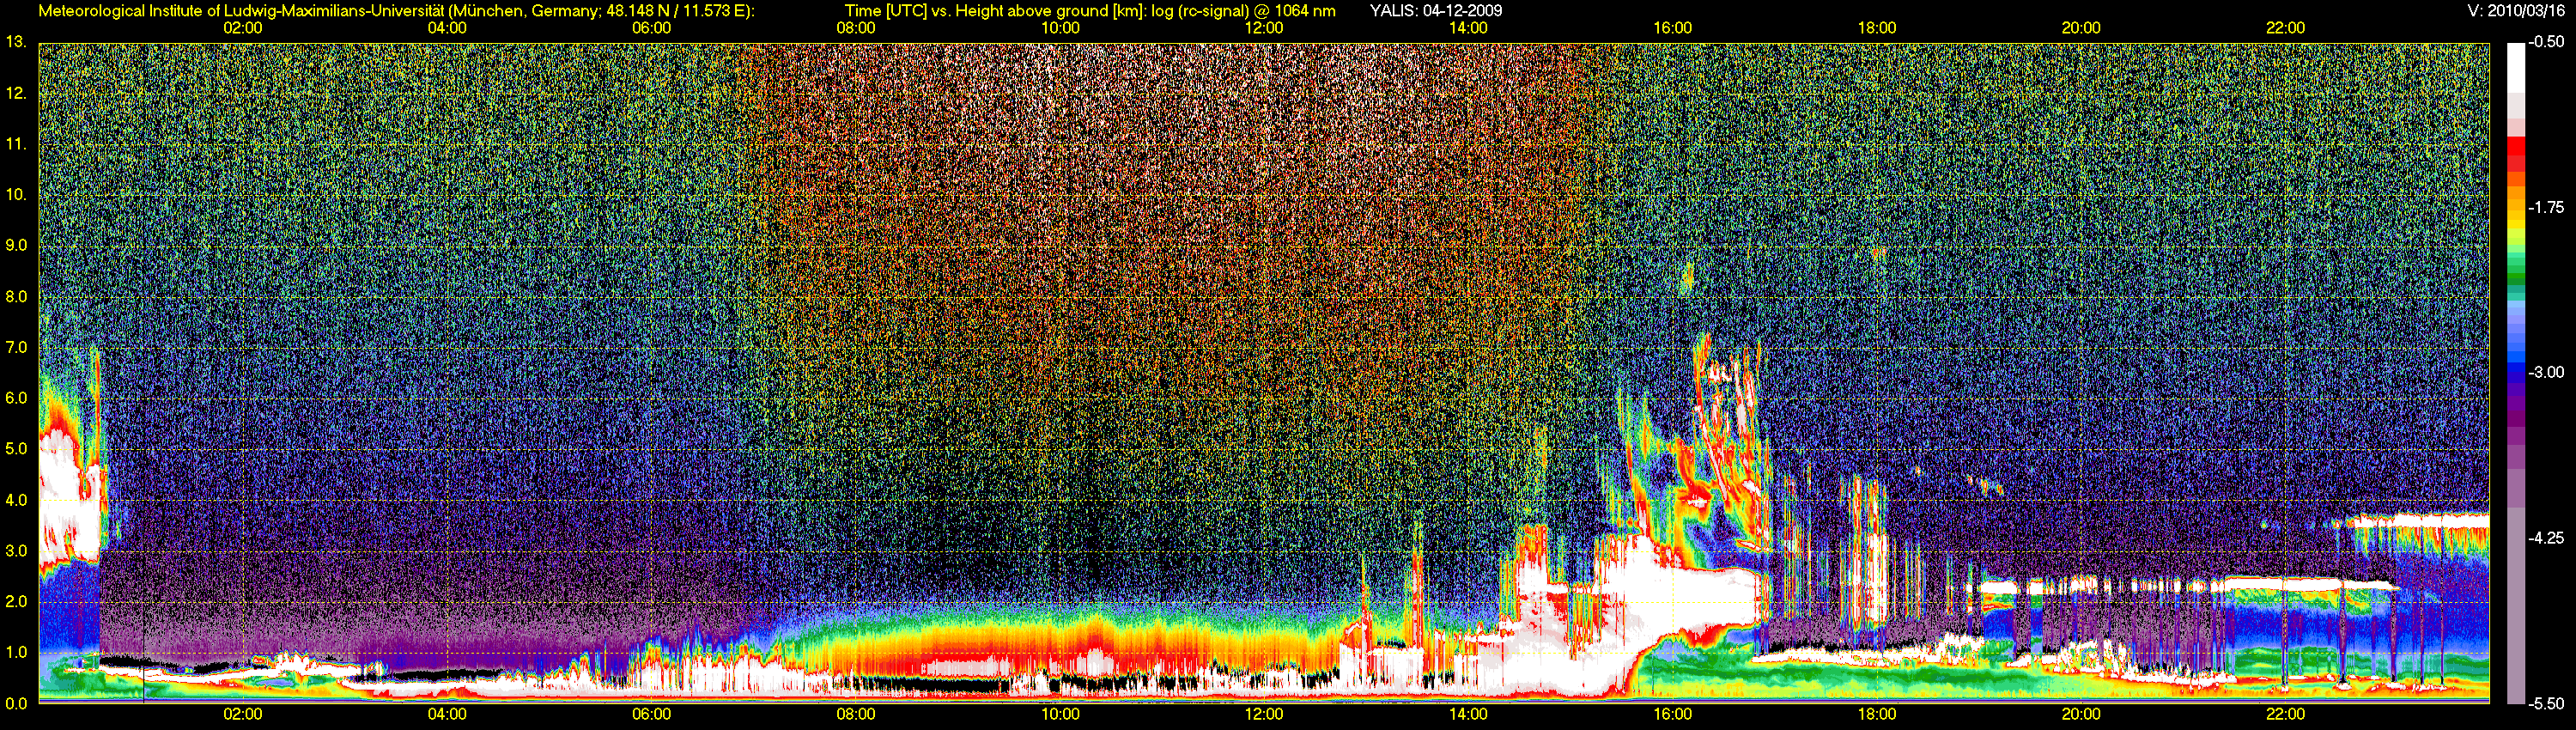Click the "3.0" height axis label
2576x730 pixels.
coord(16,550)
